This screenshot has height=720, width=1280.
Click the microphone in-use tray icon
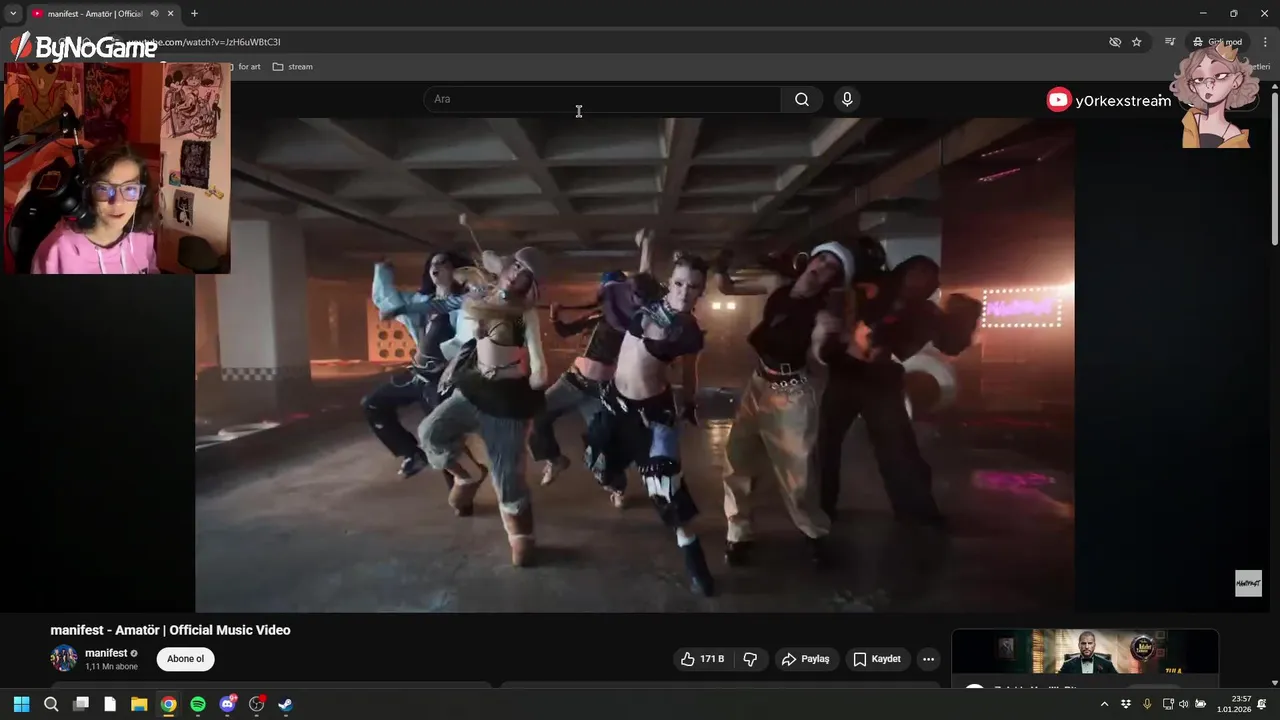coord(1147,704)
